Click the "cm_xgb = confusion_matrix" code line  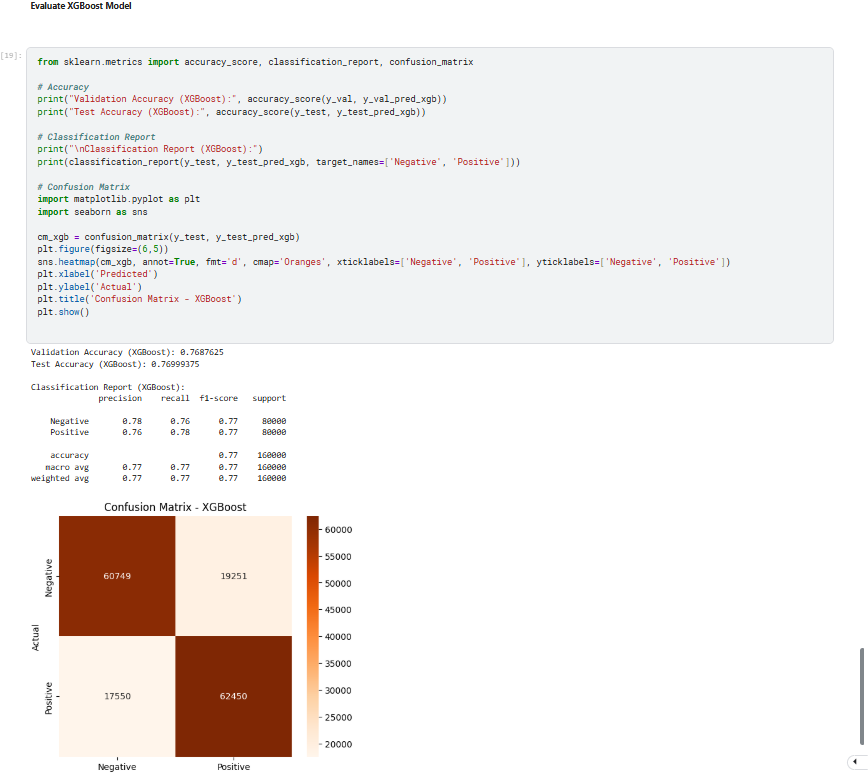[x=168, y=237]
